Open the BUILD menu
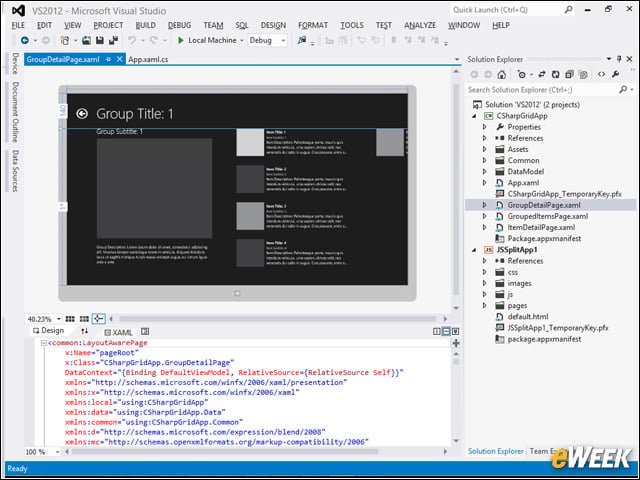Viewport: 640px width, 480px height. pyautogui.click(x=145, y=25)
